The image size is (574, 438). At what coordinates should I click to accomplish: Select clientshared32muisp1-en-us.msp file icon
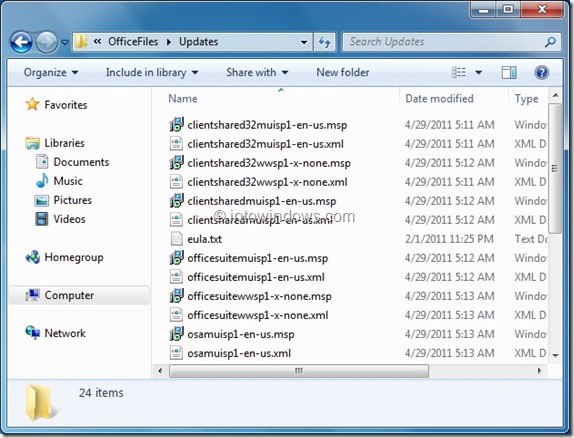click(176, 125)
